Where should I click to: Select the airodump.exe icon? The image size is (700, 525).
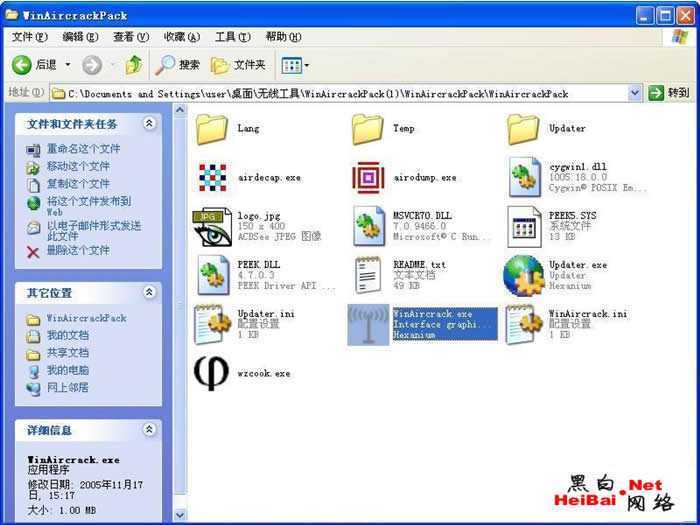368,178
